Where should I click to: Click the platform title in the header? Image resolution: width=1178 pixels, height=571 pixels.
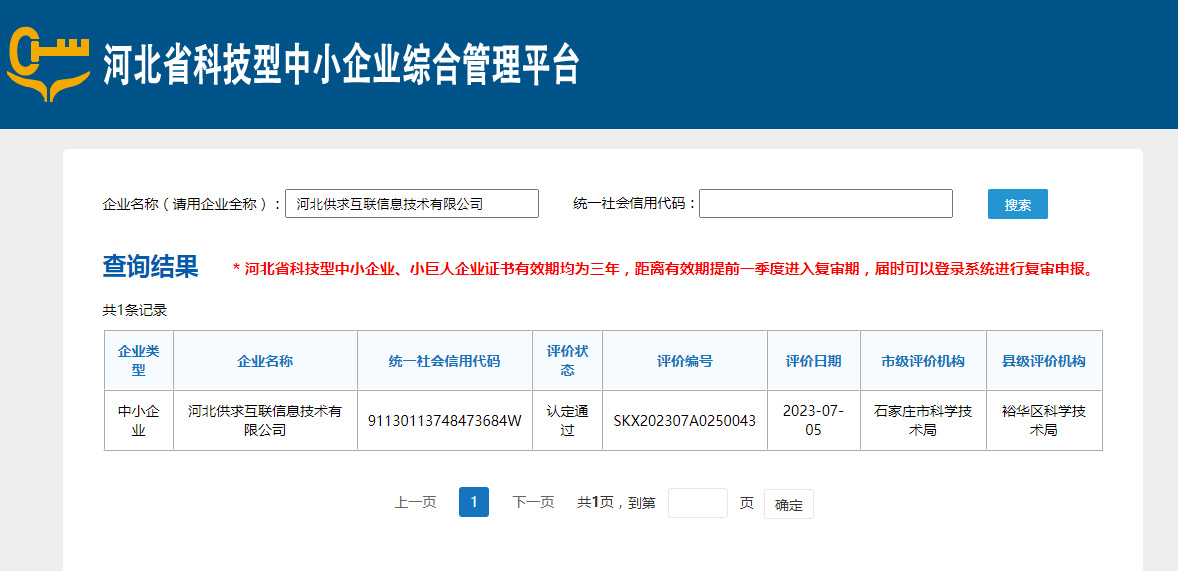pos(341,66)
